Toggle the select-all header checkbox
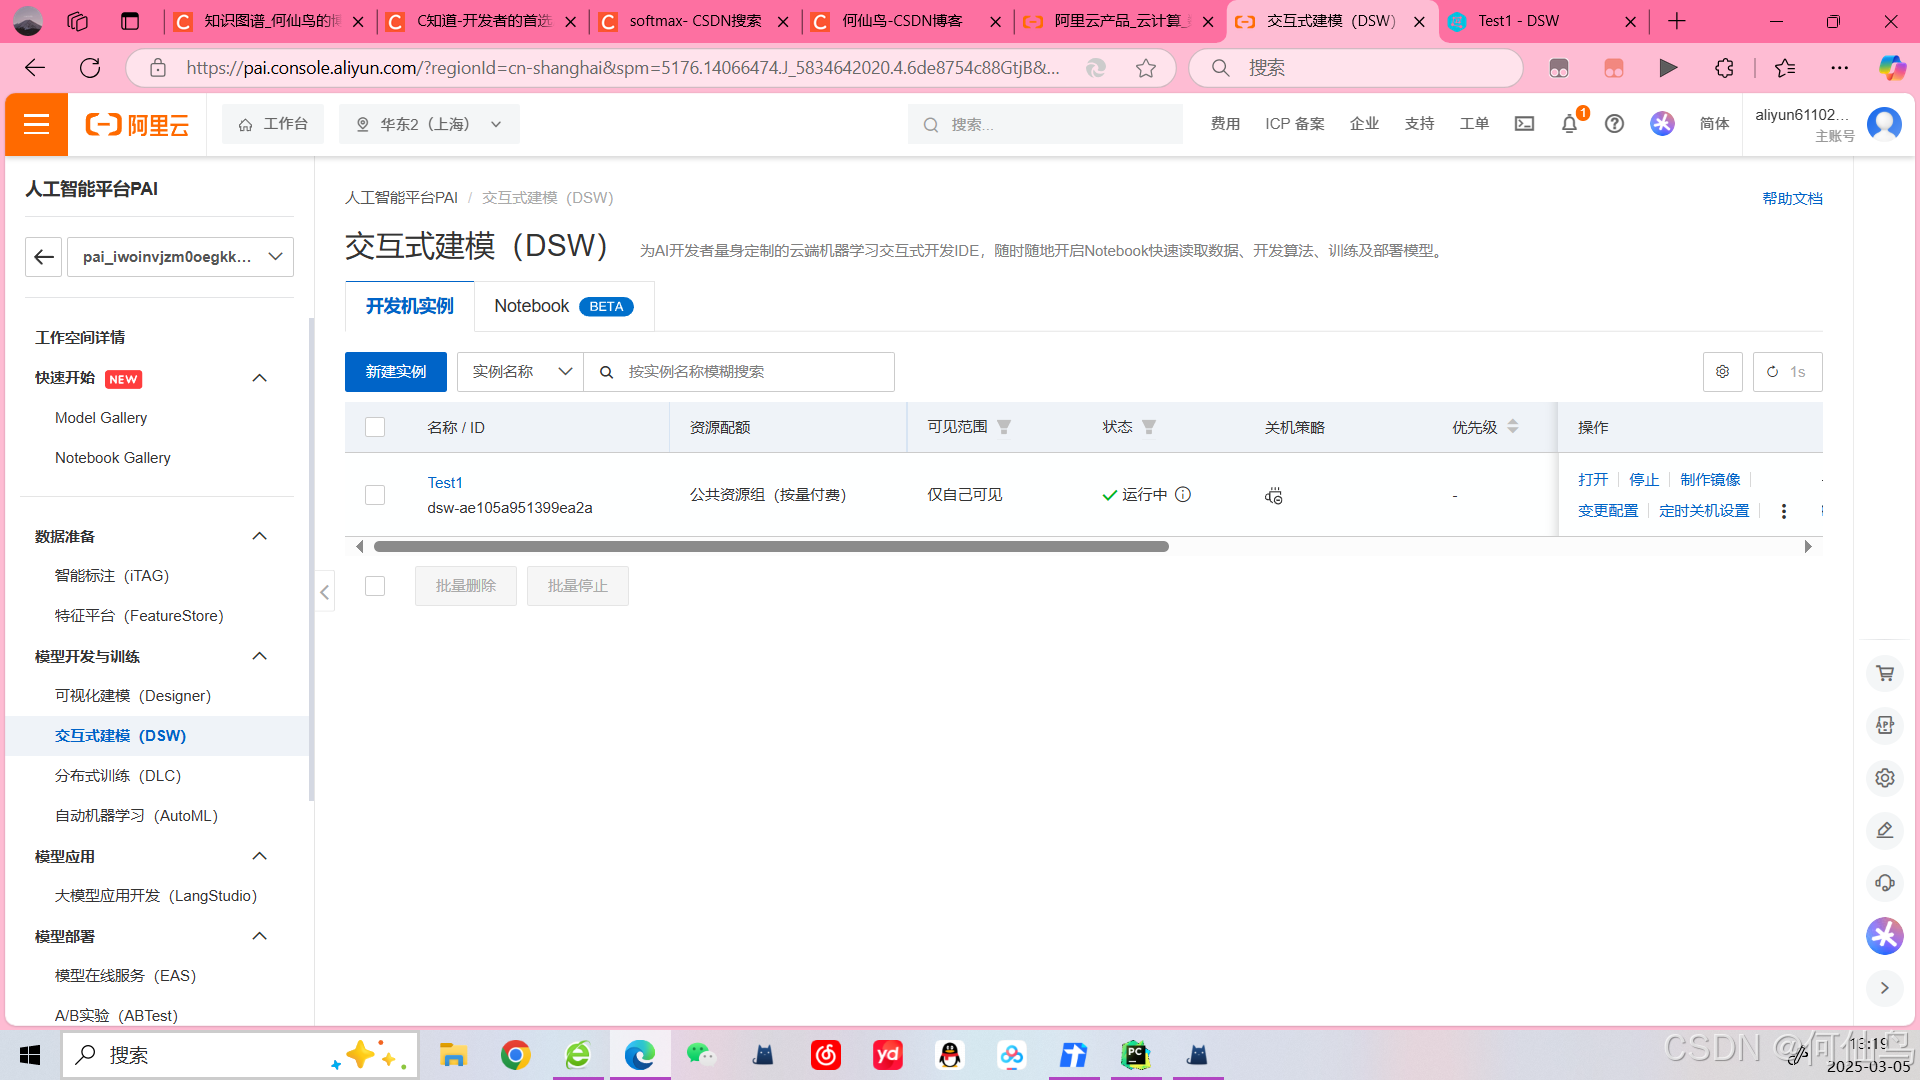This screenshot has height=1080, width=1920. pyautogui.click(x=375, y=427)
